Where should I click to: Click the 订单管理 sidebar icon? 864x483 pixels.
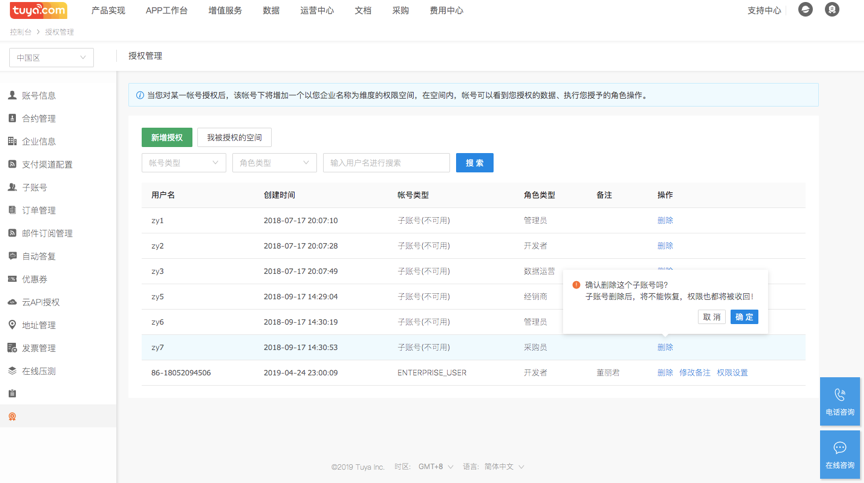pos(12,210)
